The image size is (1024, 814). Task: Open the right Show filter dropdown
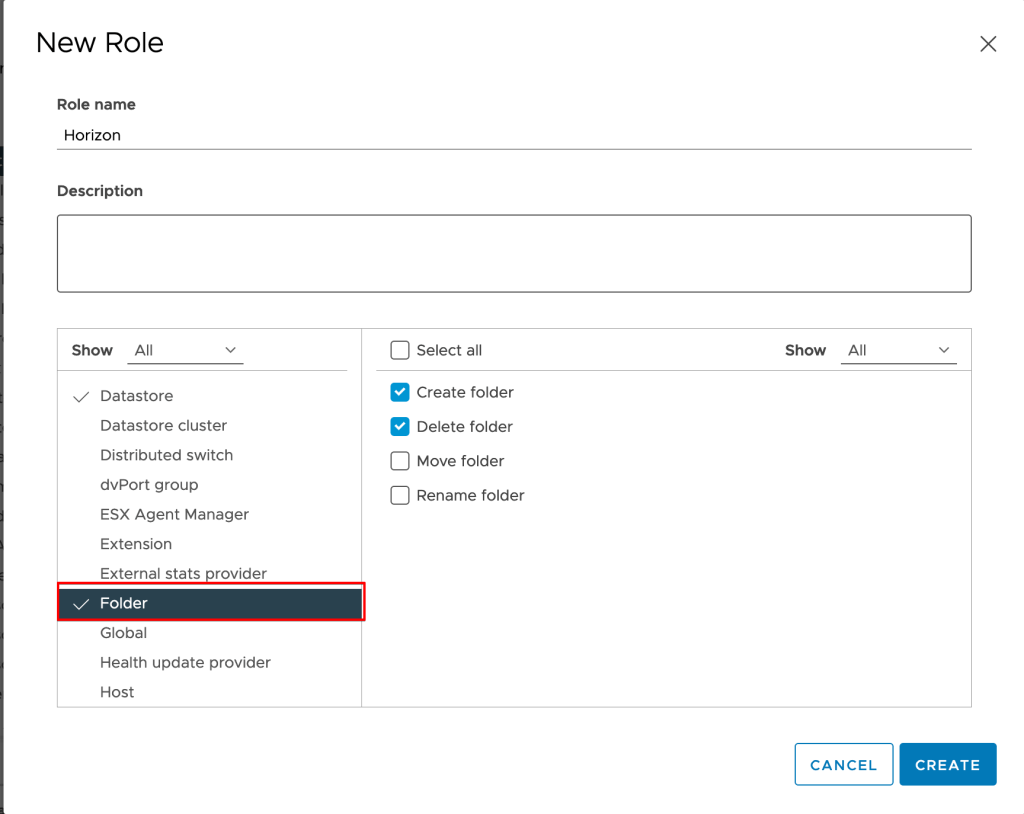[898, 350]
